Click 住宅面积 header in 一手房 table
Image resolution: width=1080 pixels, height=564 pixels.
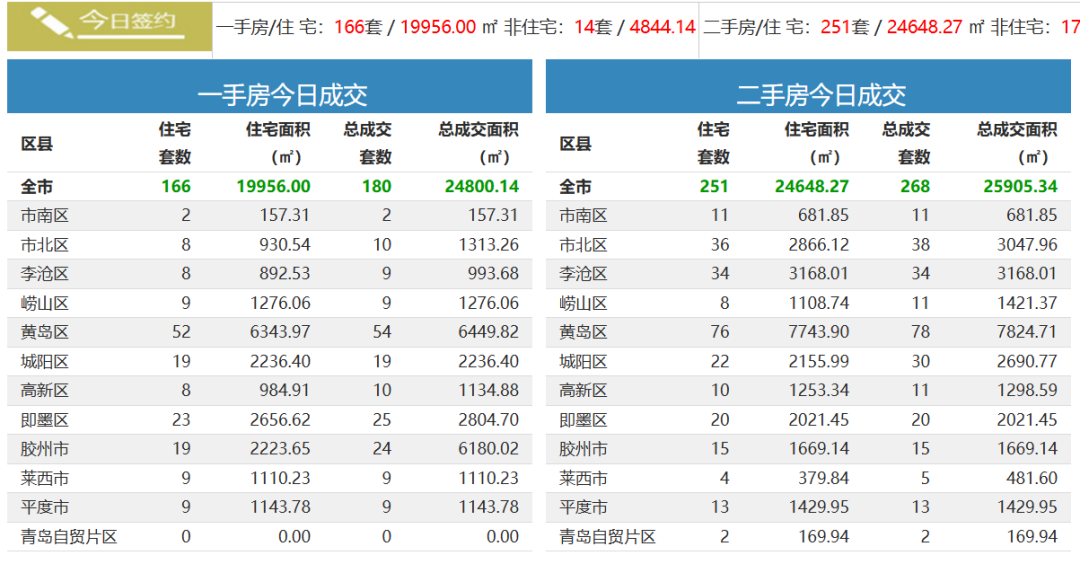coord(278,143)
